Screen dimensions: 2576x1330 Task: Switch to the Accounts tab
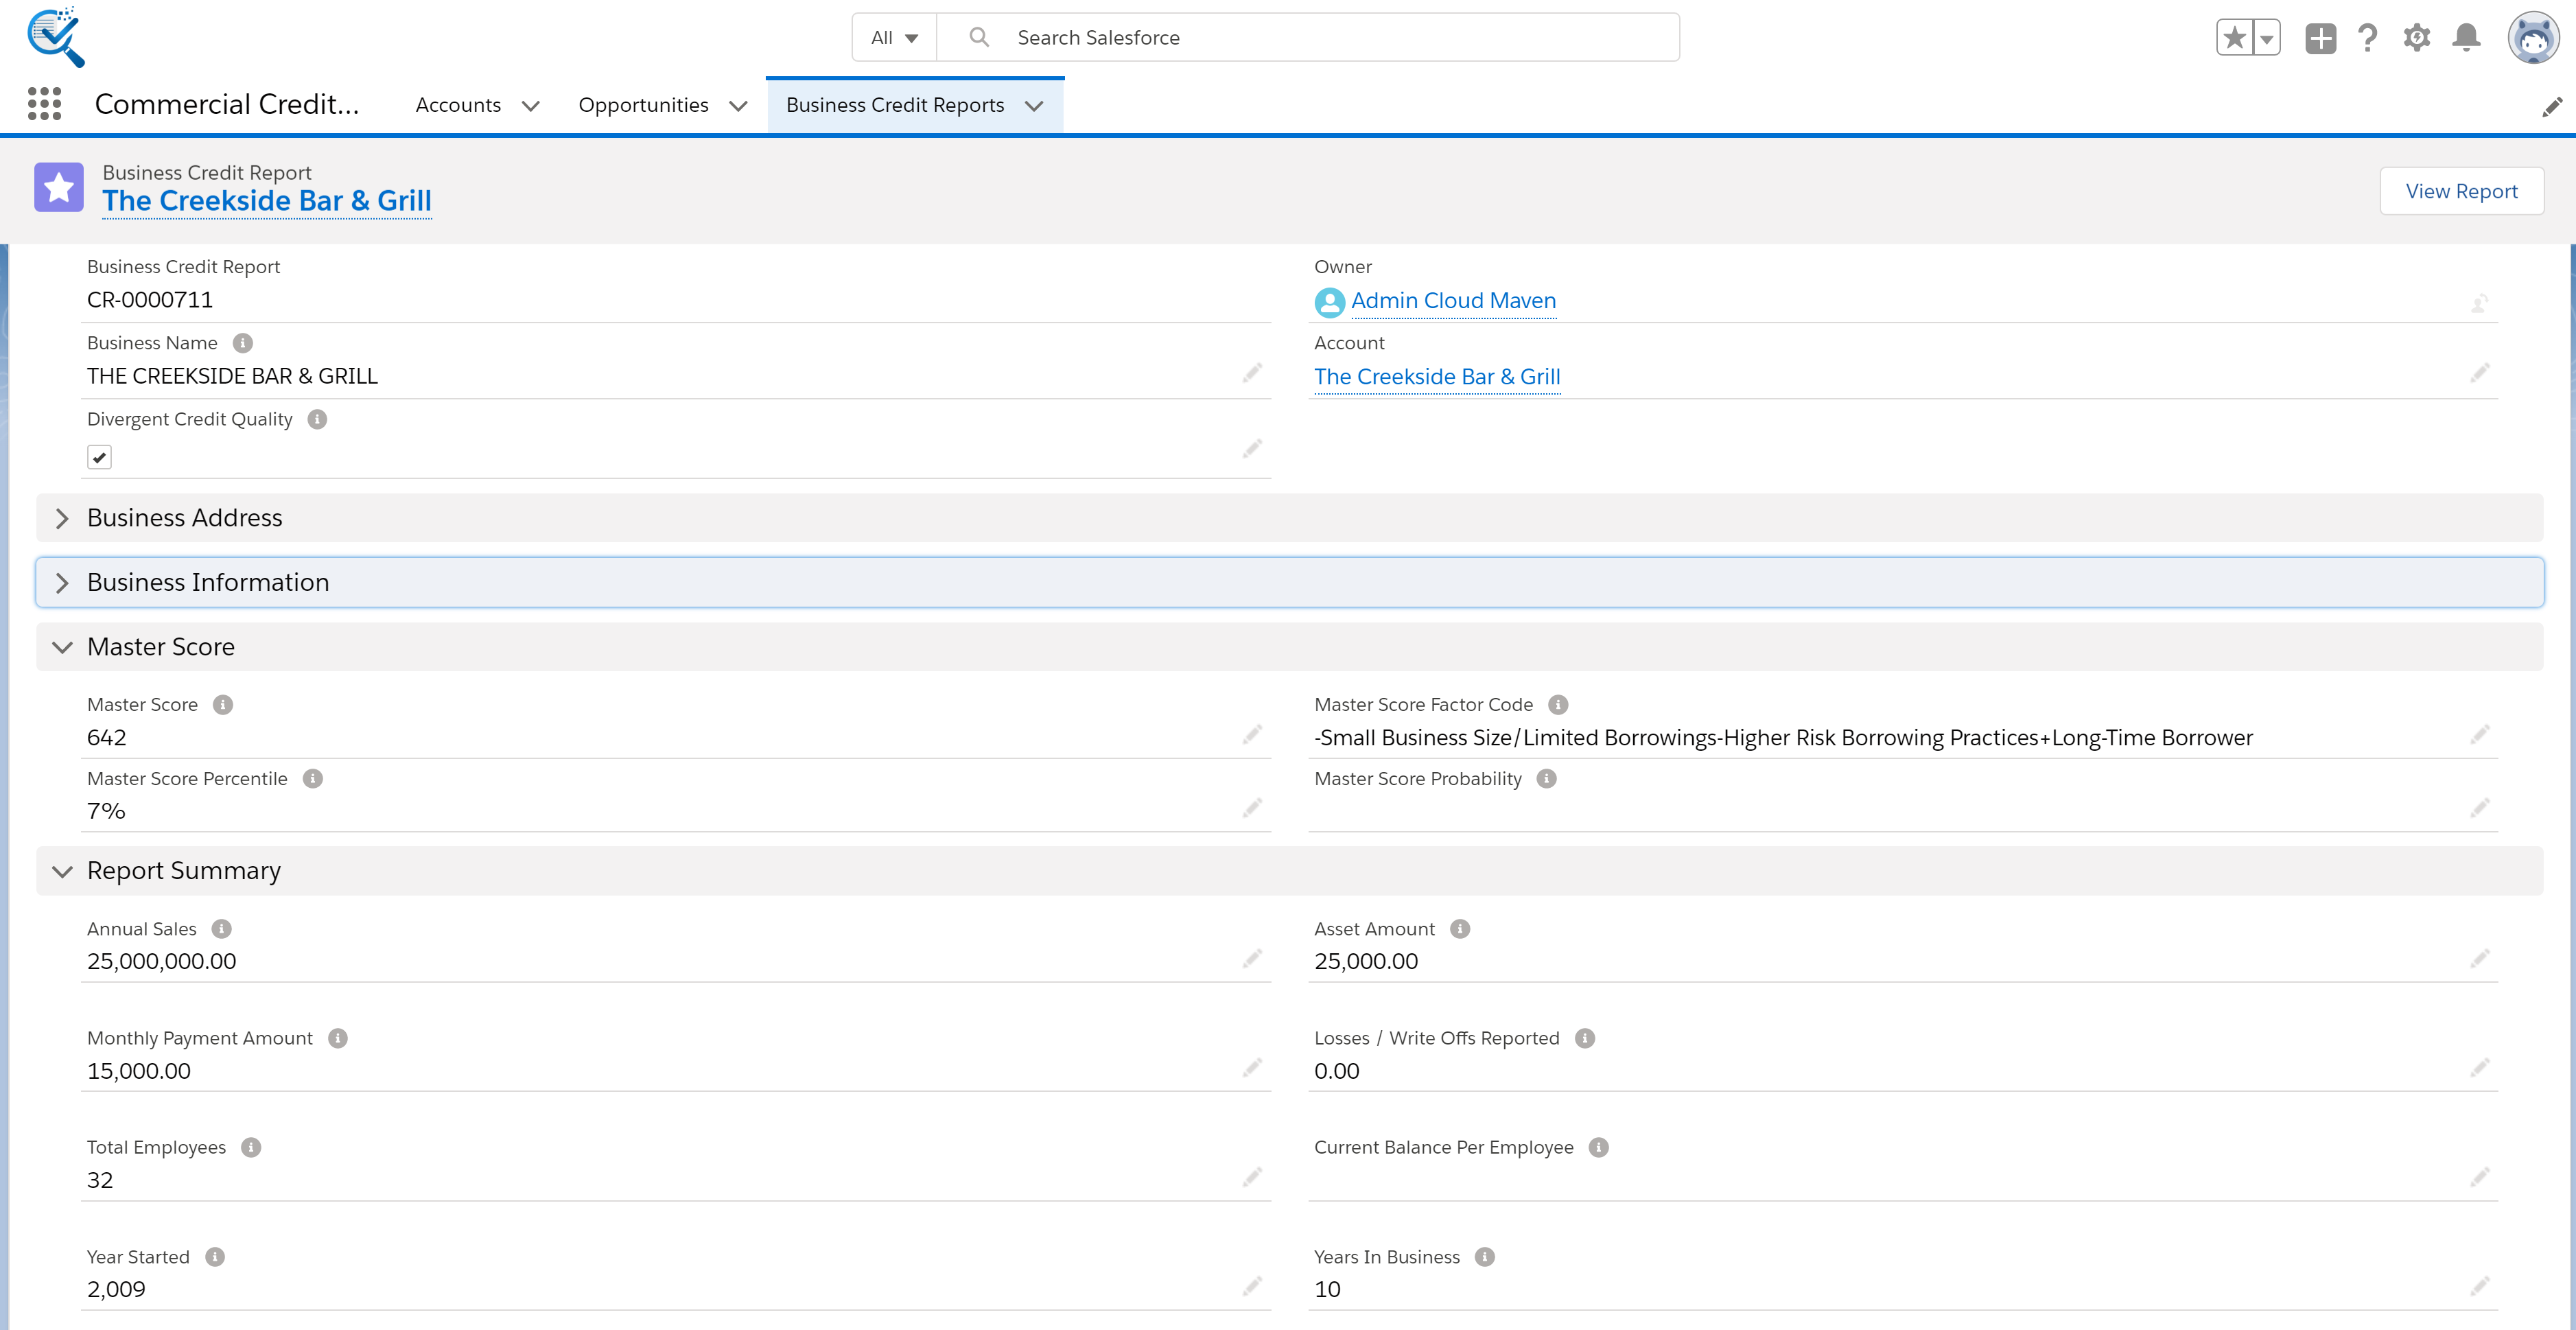(458, 105)
